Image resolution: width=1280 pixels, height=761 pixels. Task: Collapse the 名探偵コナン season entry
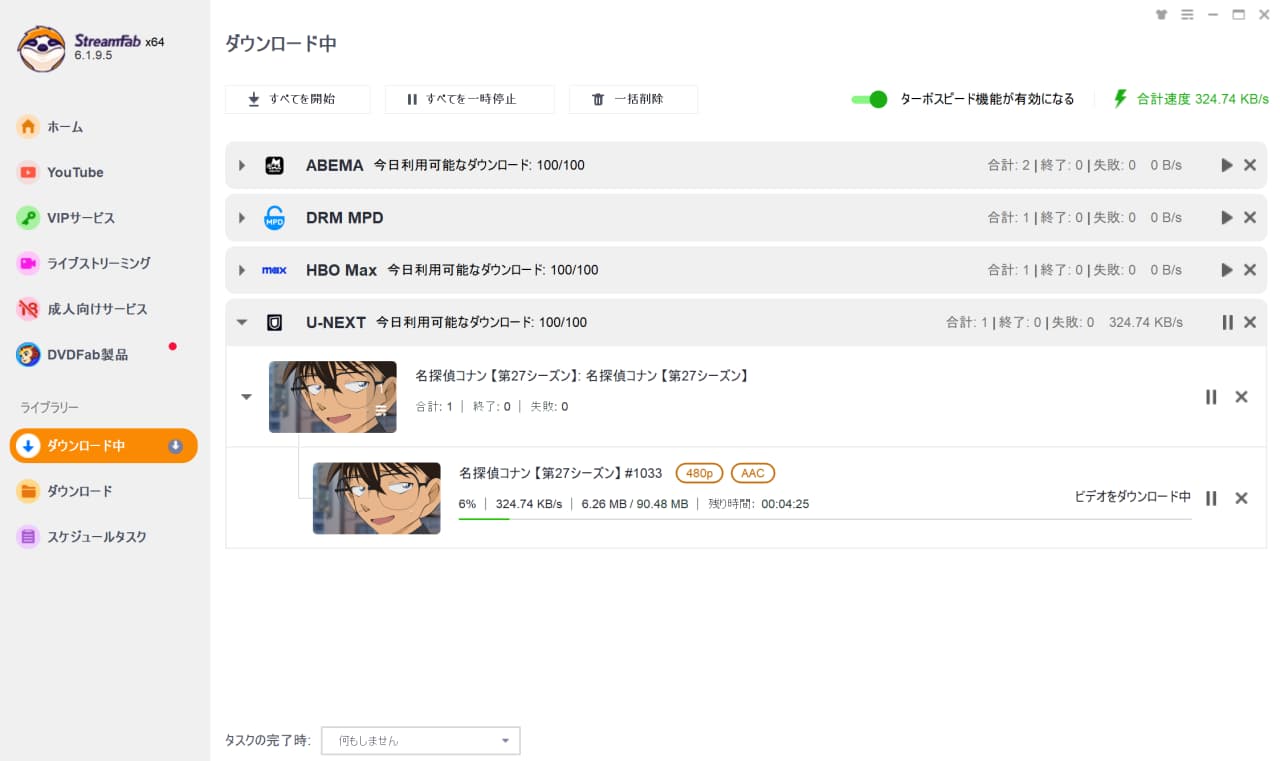click(x=246, y=397)
